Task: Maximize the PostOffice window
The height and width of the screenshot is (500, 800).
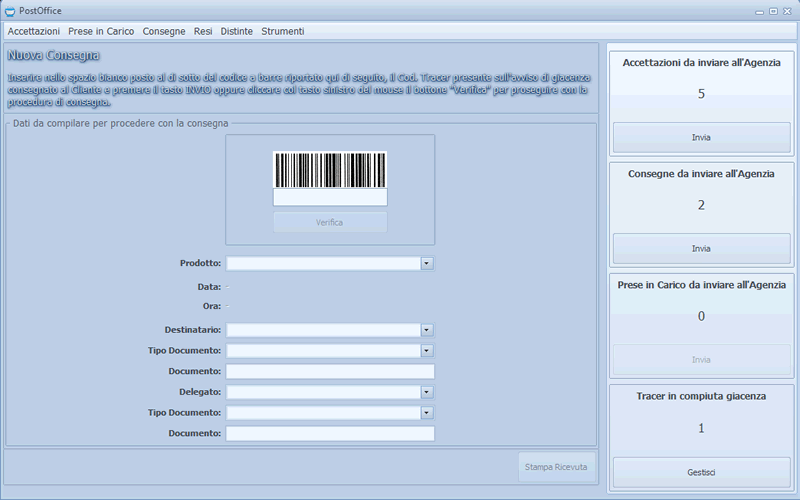Action: pos(773,11)
